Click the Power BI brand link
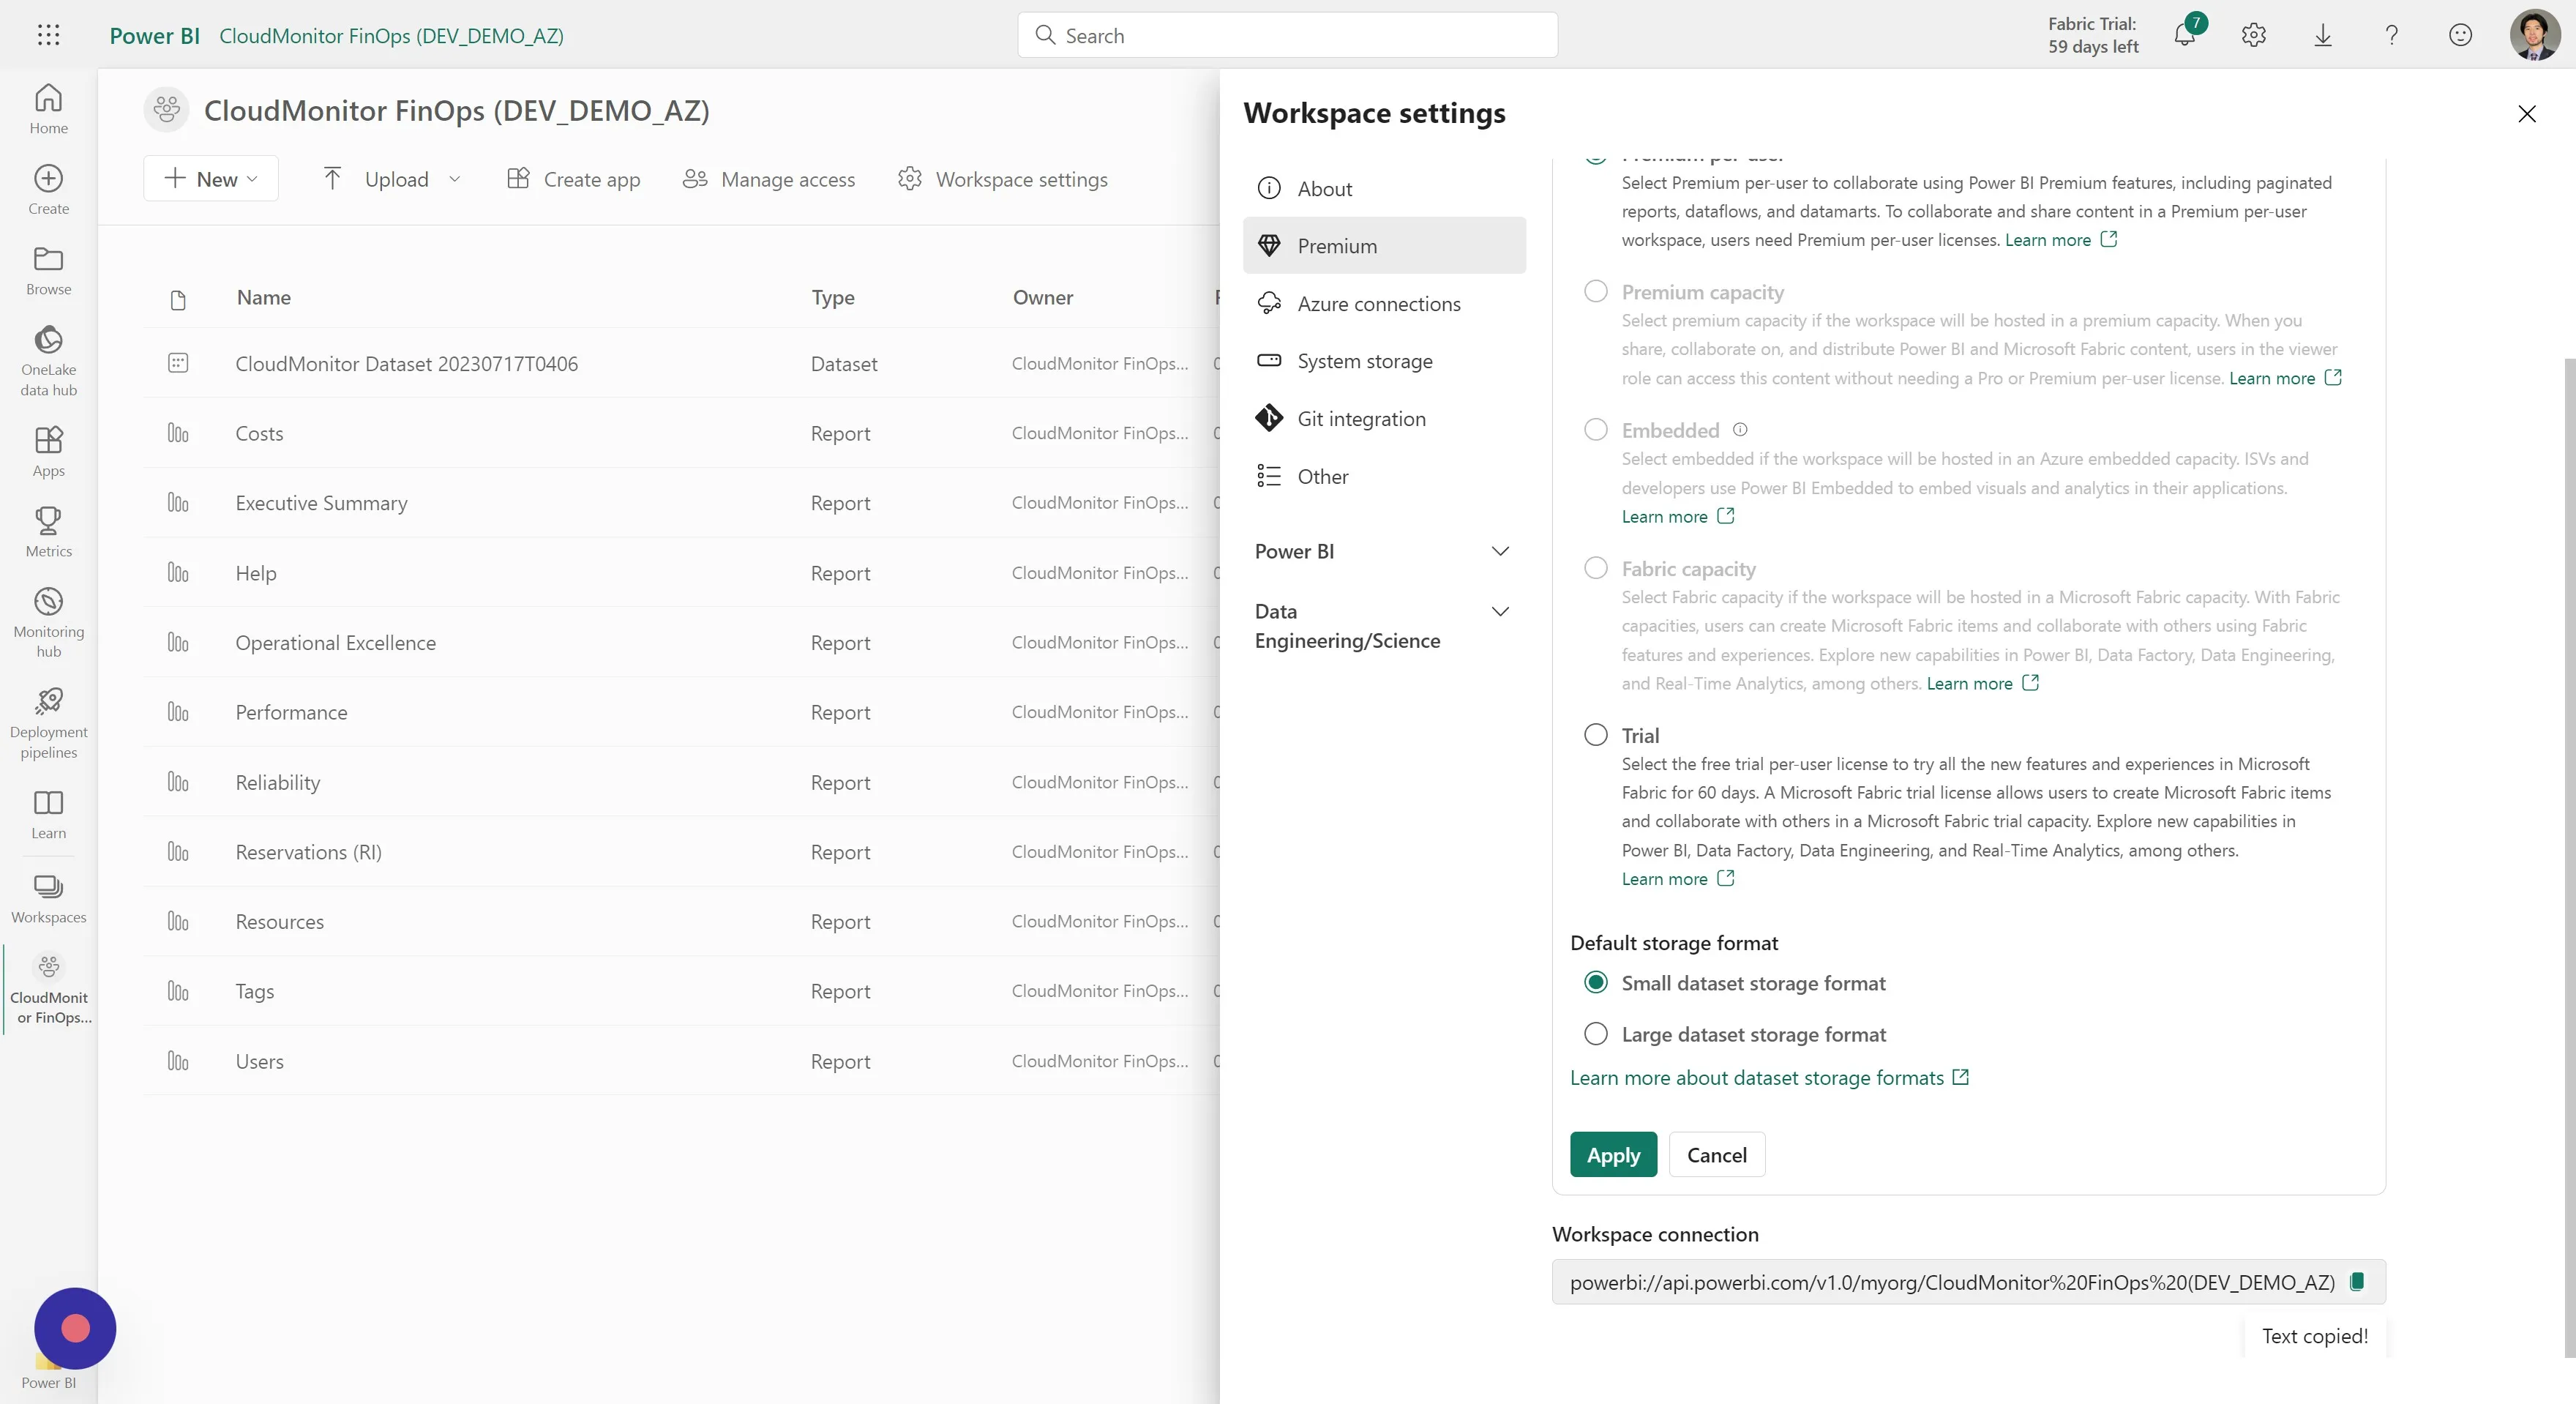The image size is (2576, 1404). [x=155, y=35]
